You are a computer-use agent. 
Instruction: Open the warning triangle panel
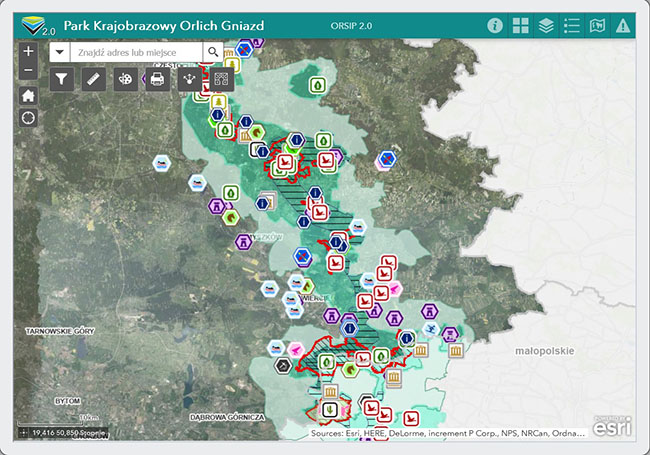click(624, 25)
